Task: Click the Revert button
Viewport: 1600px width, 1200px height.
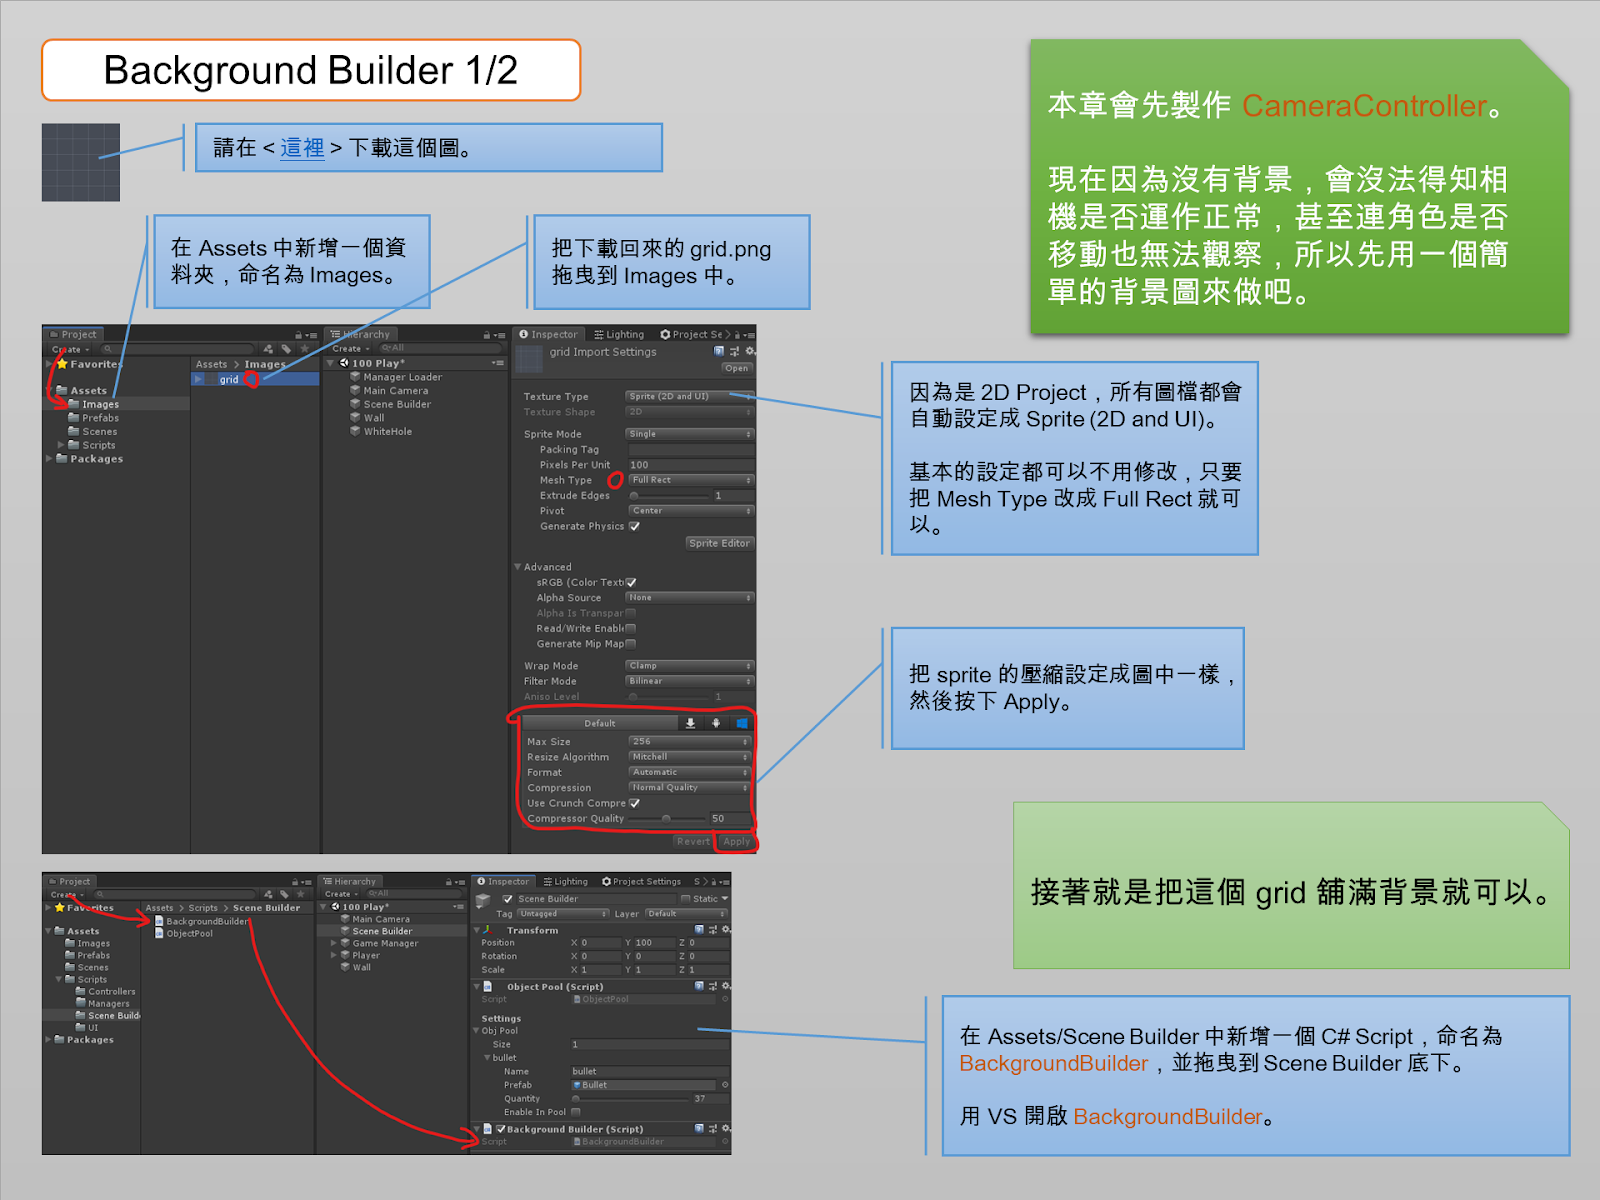Action: (x=693, y=842)
